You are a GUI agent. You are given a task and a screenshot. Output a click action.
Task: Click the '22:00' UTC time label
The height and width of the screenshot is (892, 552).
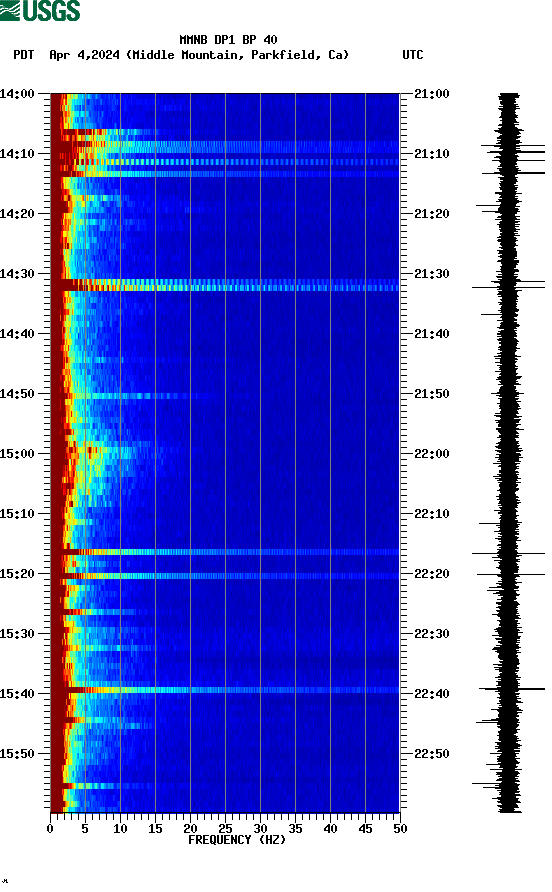pyautogui.click(x=432, y=454)
